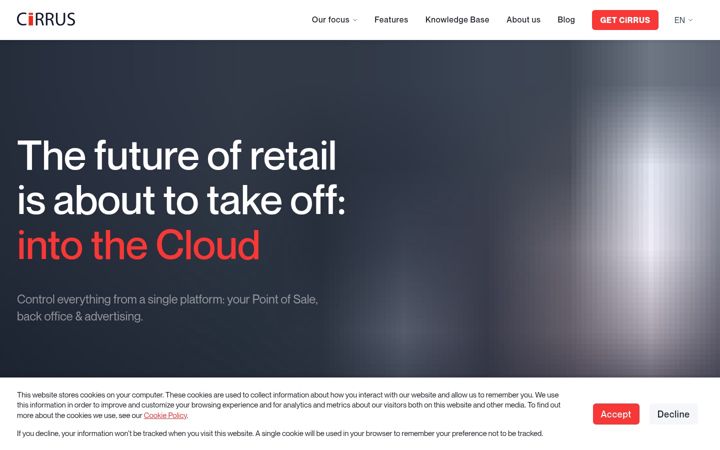Open the Features page
The height and width of the screenshot is (450, 720).
(x=391, y=20)
